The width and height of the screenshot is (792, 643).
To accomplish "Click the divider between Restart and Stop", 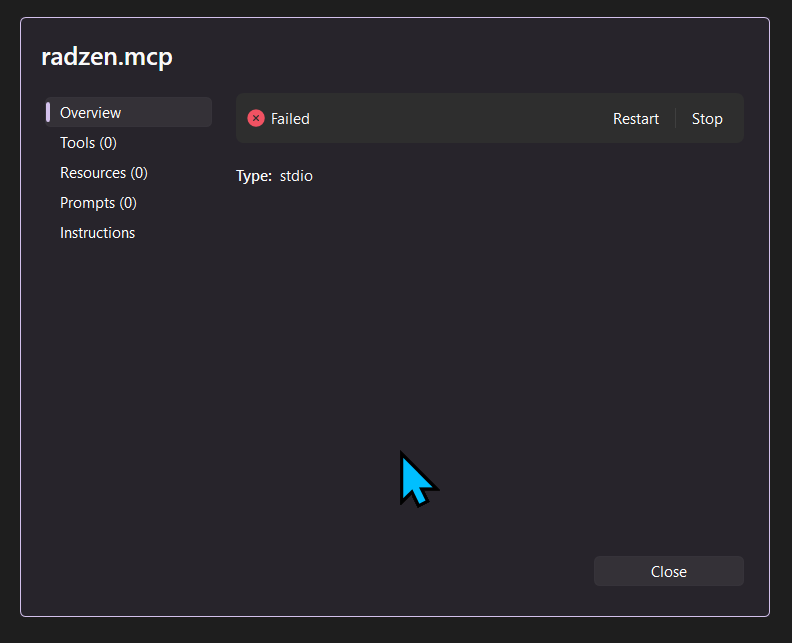I will click(x=676, y=118).
